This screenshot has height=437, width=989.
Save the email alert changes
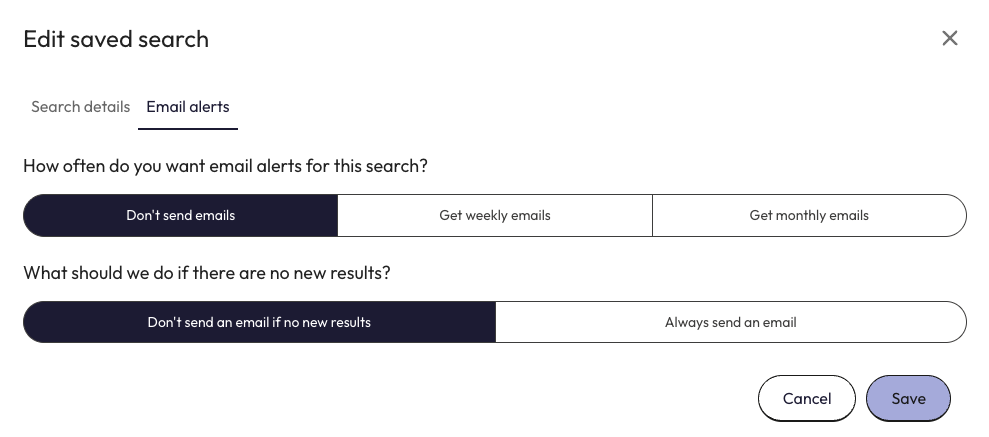tap(908, 398)
